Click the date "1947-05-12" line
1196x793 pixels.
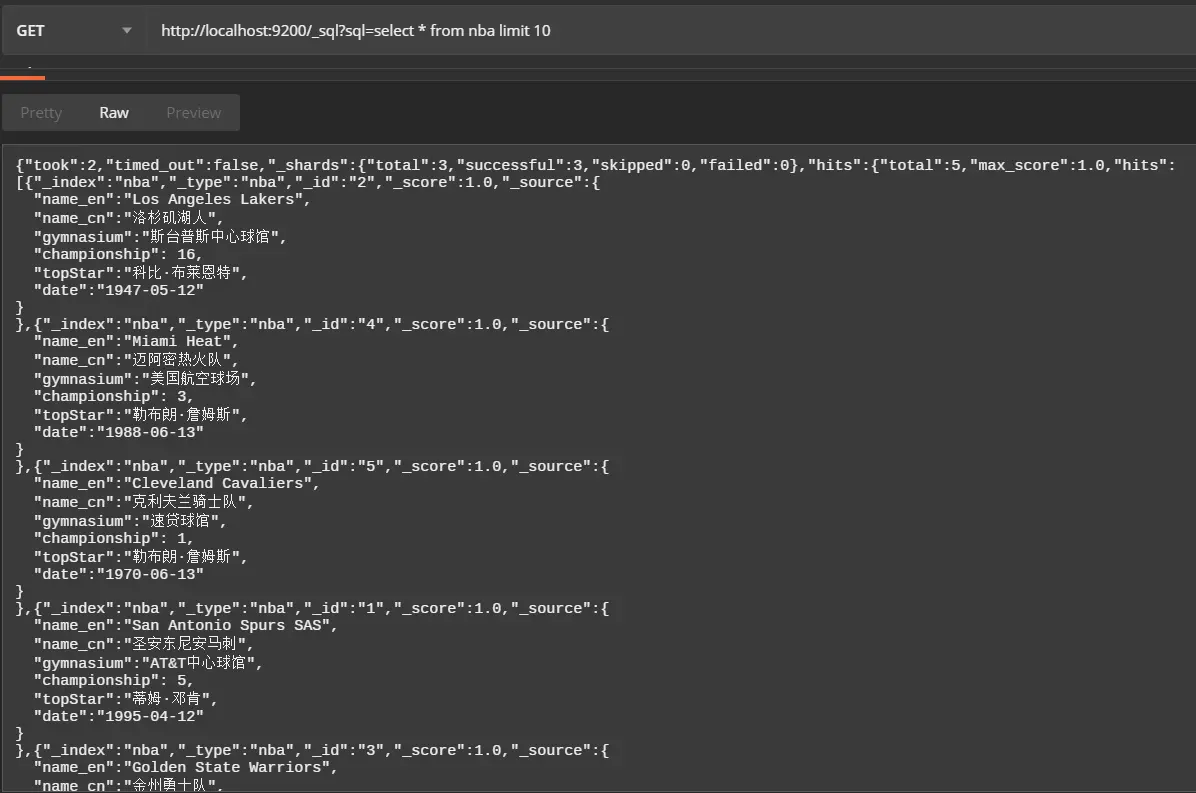pyautogui.click(x=118, y=291)
